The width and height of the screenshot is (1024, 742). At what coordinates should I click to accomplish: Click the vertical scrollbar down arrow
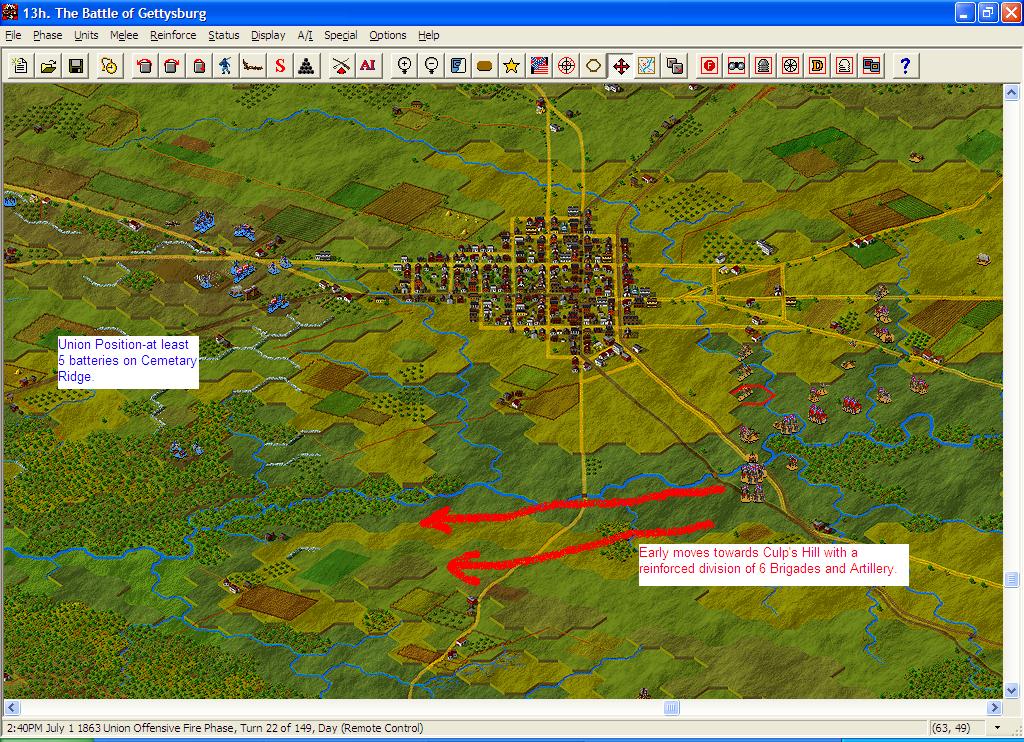coord(1012,690)
